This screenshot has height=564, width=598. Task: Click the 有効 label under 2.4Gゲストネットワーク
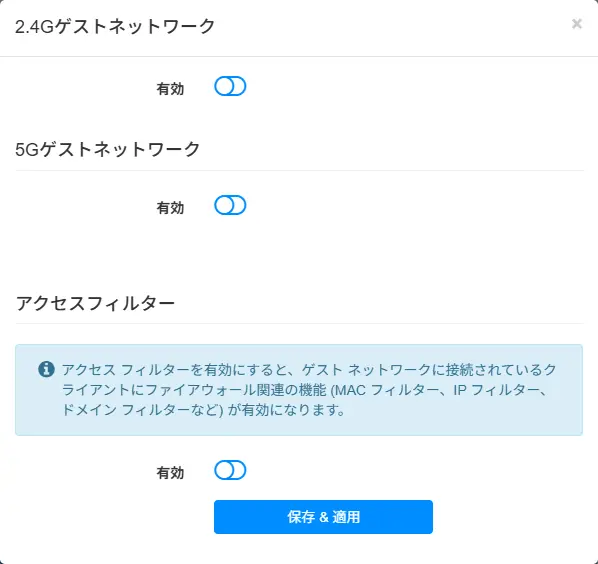point(170,89)
